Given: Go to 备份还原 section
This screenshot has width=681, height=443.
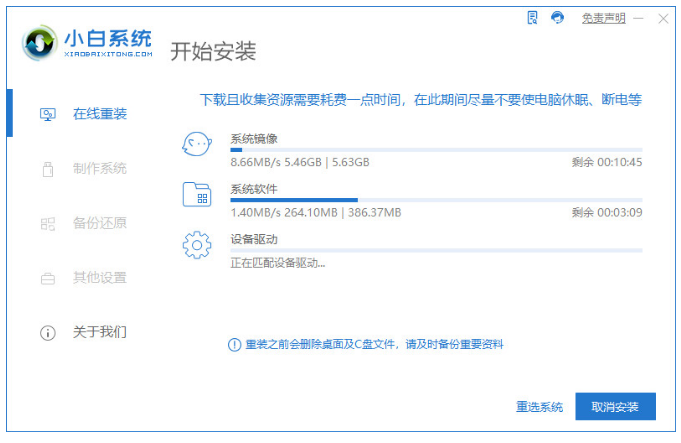Looking at the screenshot, I should (x=100, y=223).
